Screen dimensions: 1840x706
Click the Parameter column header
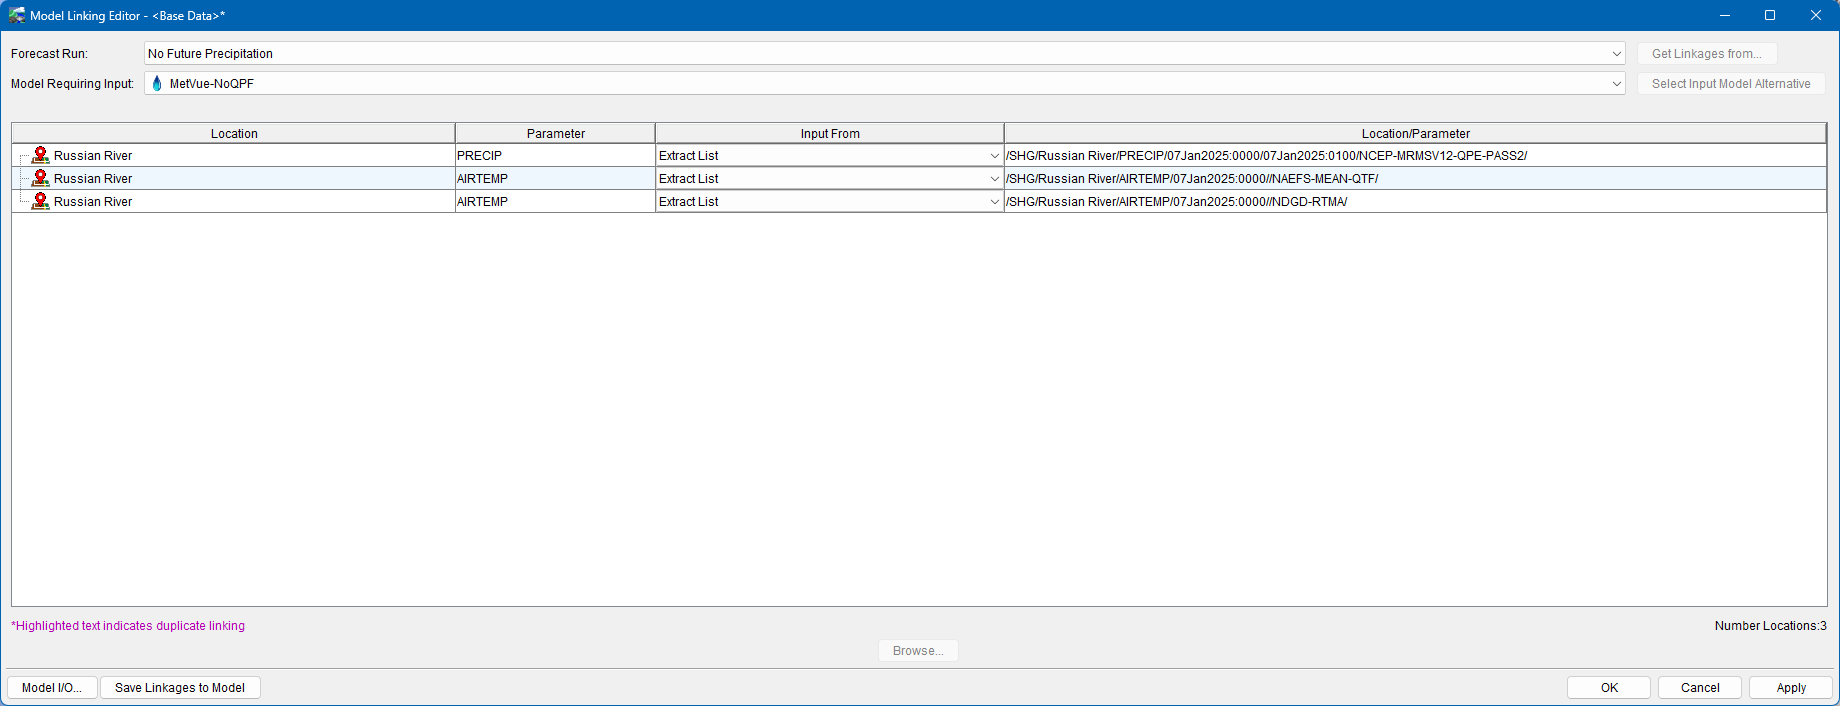point(556,133)
